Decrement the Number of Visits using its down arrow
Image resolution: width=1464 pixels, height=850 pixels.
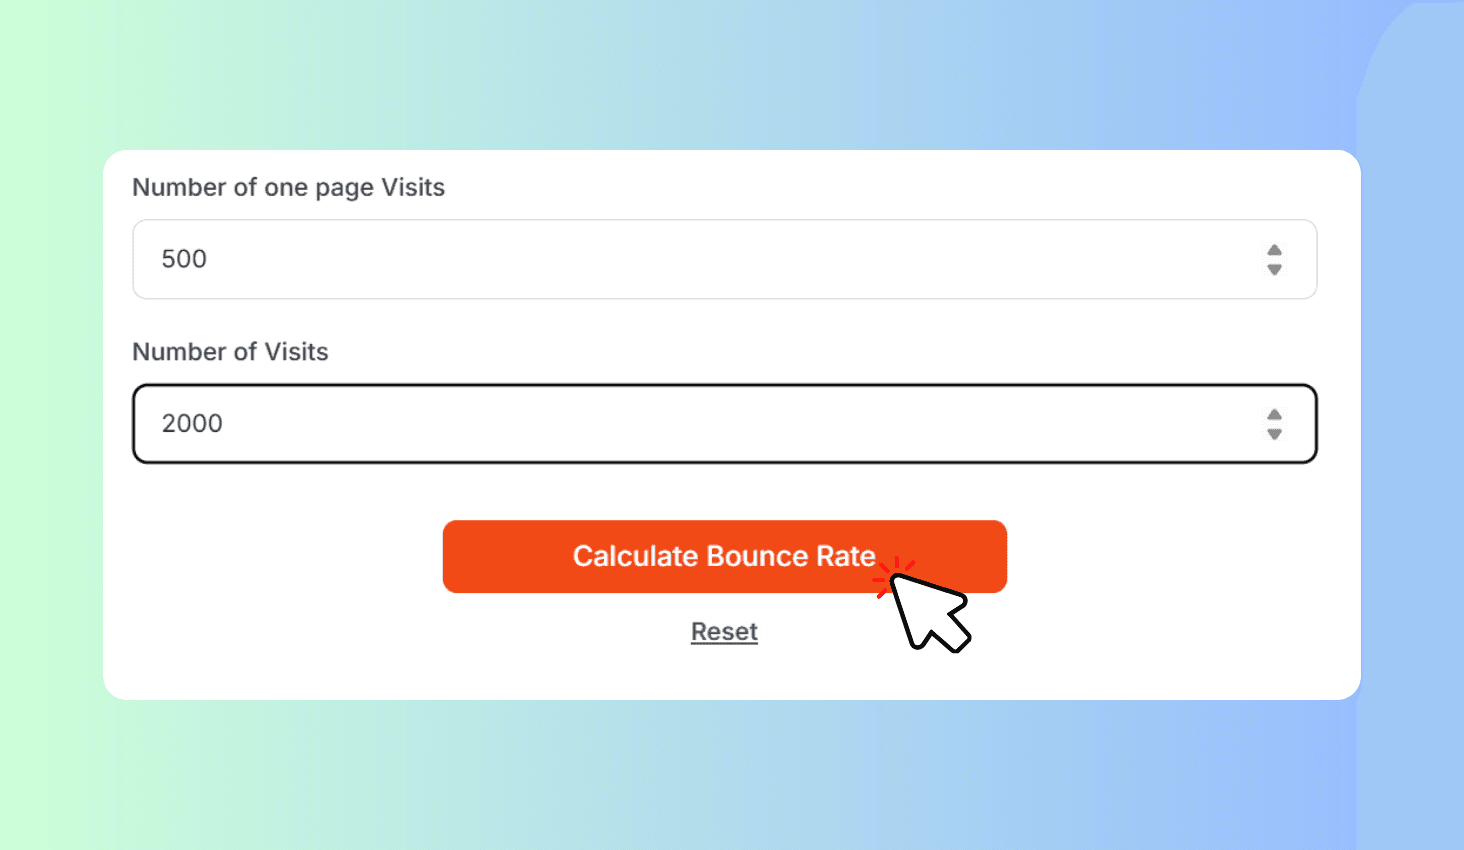coord(1274,432)
